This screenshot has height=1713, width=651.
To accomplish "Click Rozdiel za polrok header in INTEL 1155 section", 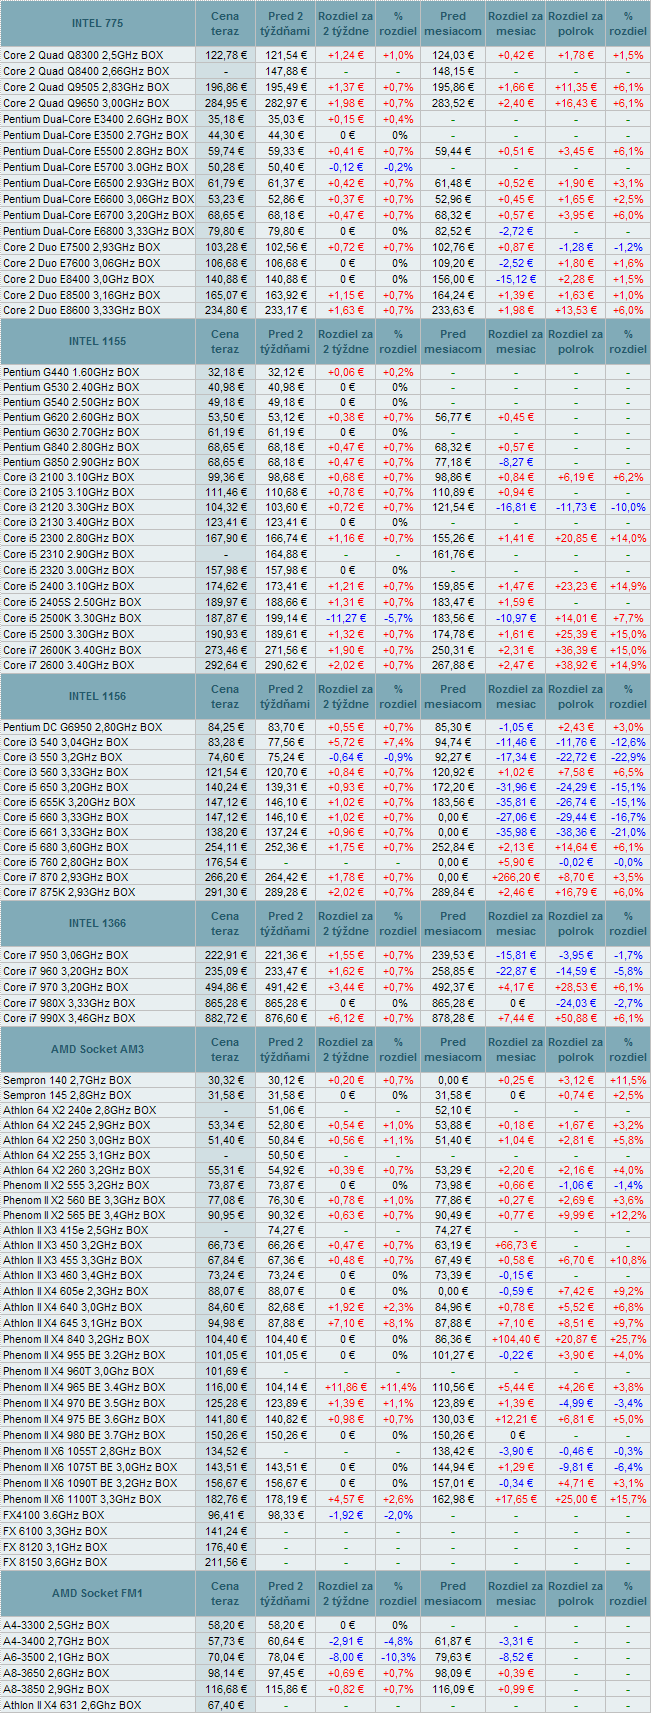I will point(576,342).
